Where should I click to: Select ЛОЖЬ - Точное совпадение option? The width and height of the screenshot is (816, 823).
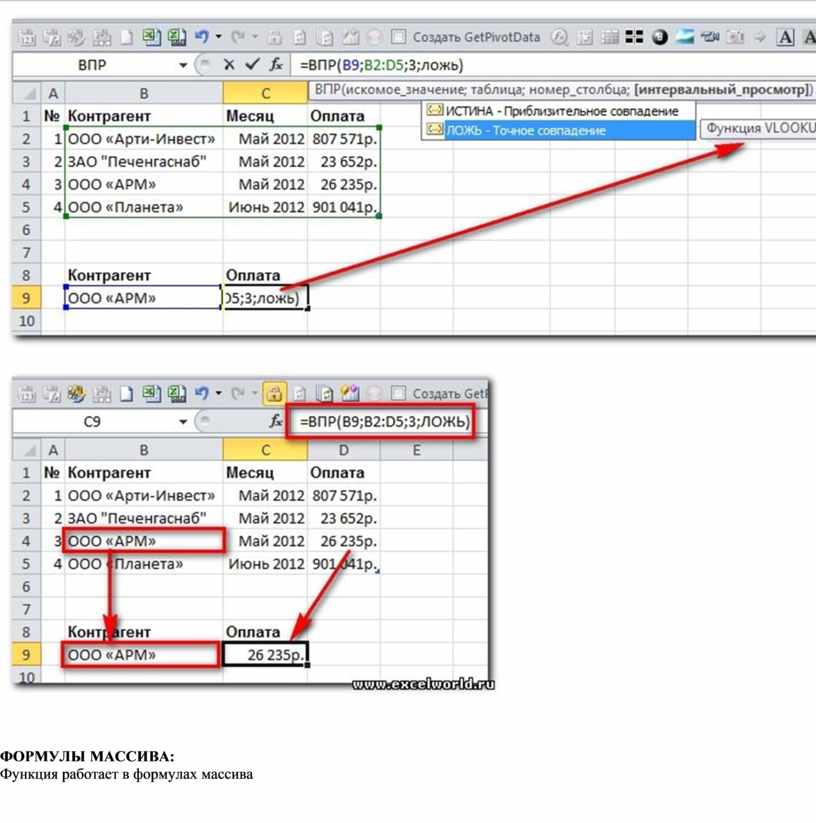525,130
